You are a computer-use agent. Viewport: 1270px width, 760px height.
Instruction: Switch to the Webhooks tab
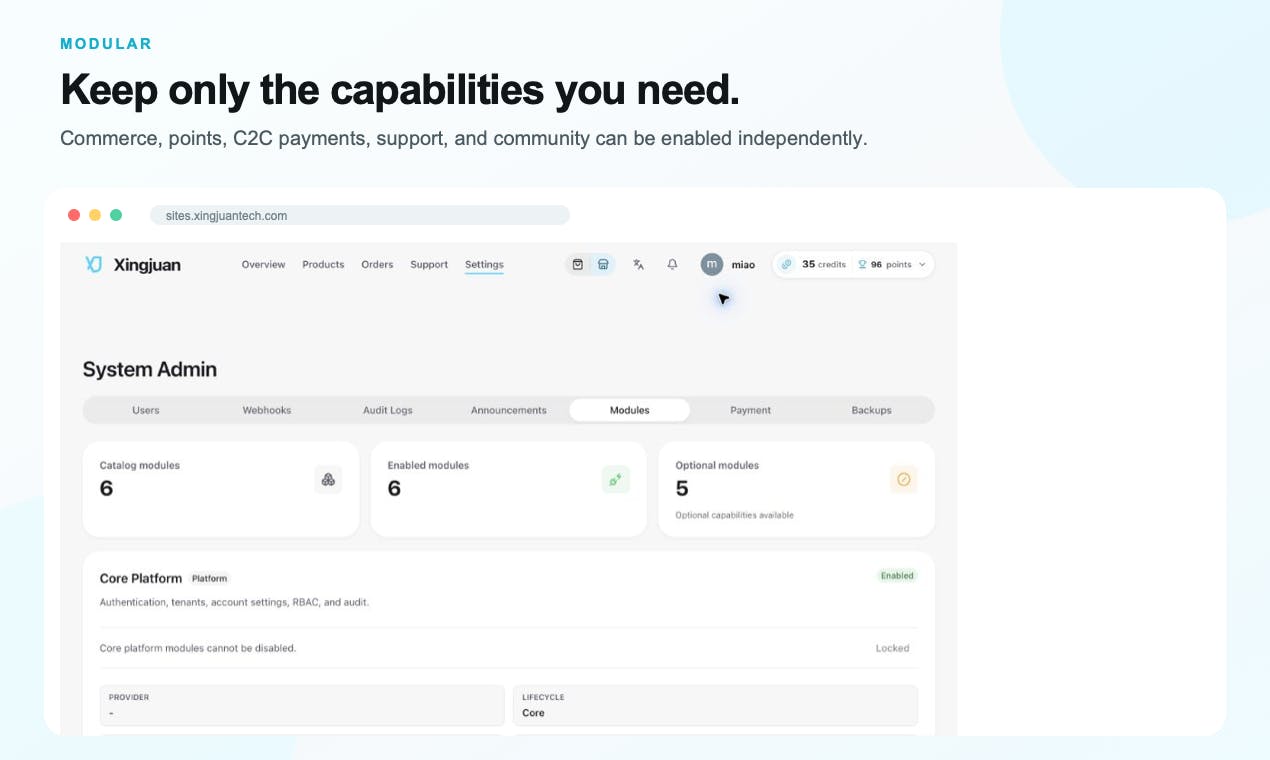tap(267, 410)
